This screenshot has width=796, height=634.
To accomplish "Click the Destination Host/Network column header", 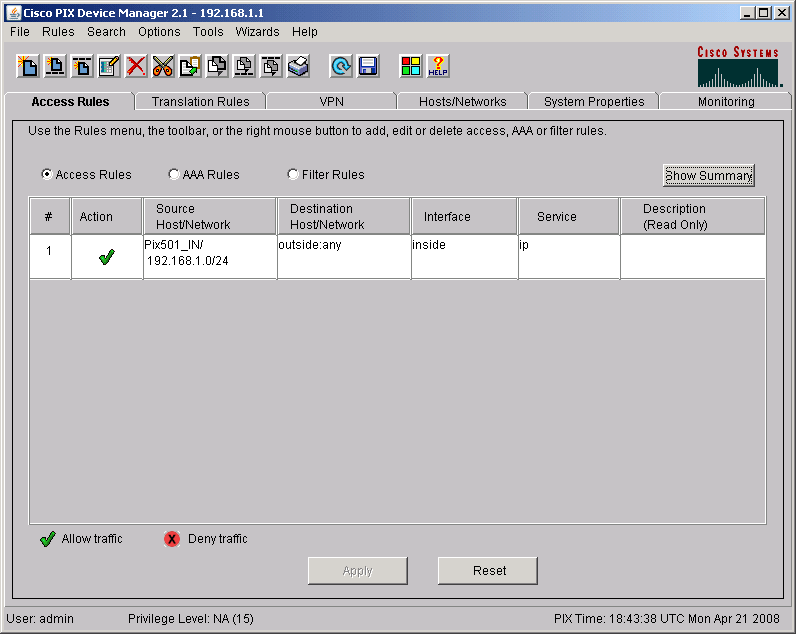I will click(344, 216).
